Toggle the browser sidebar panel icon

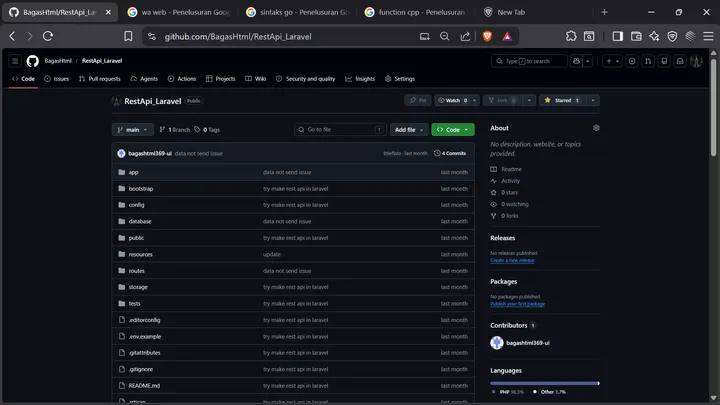click(618, 36)
